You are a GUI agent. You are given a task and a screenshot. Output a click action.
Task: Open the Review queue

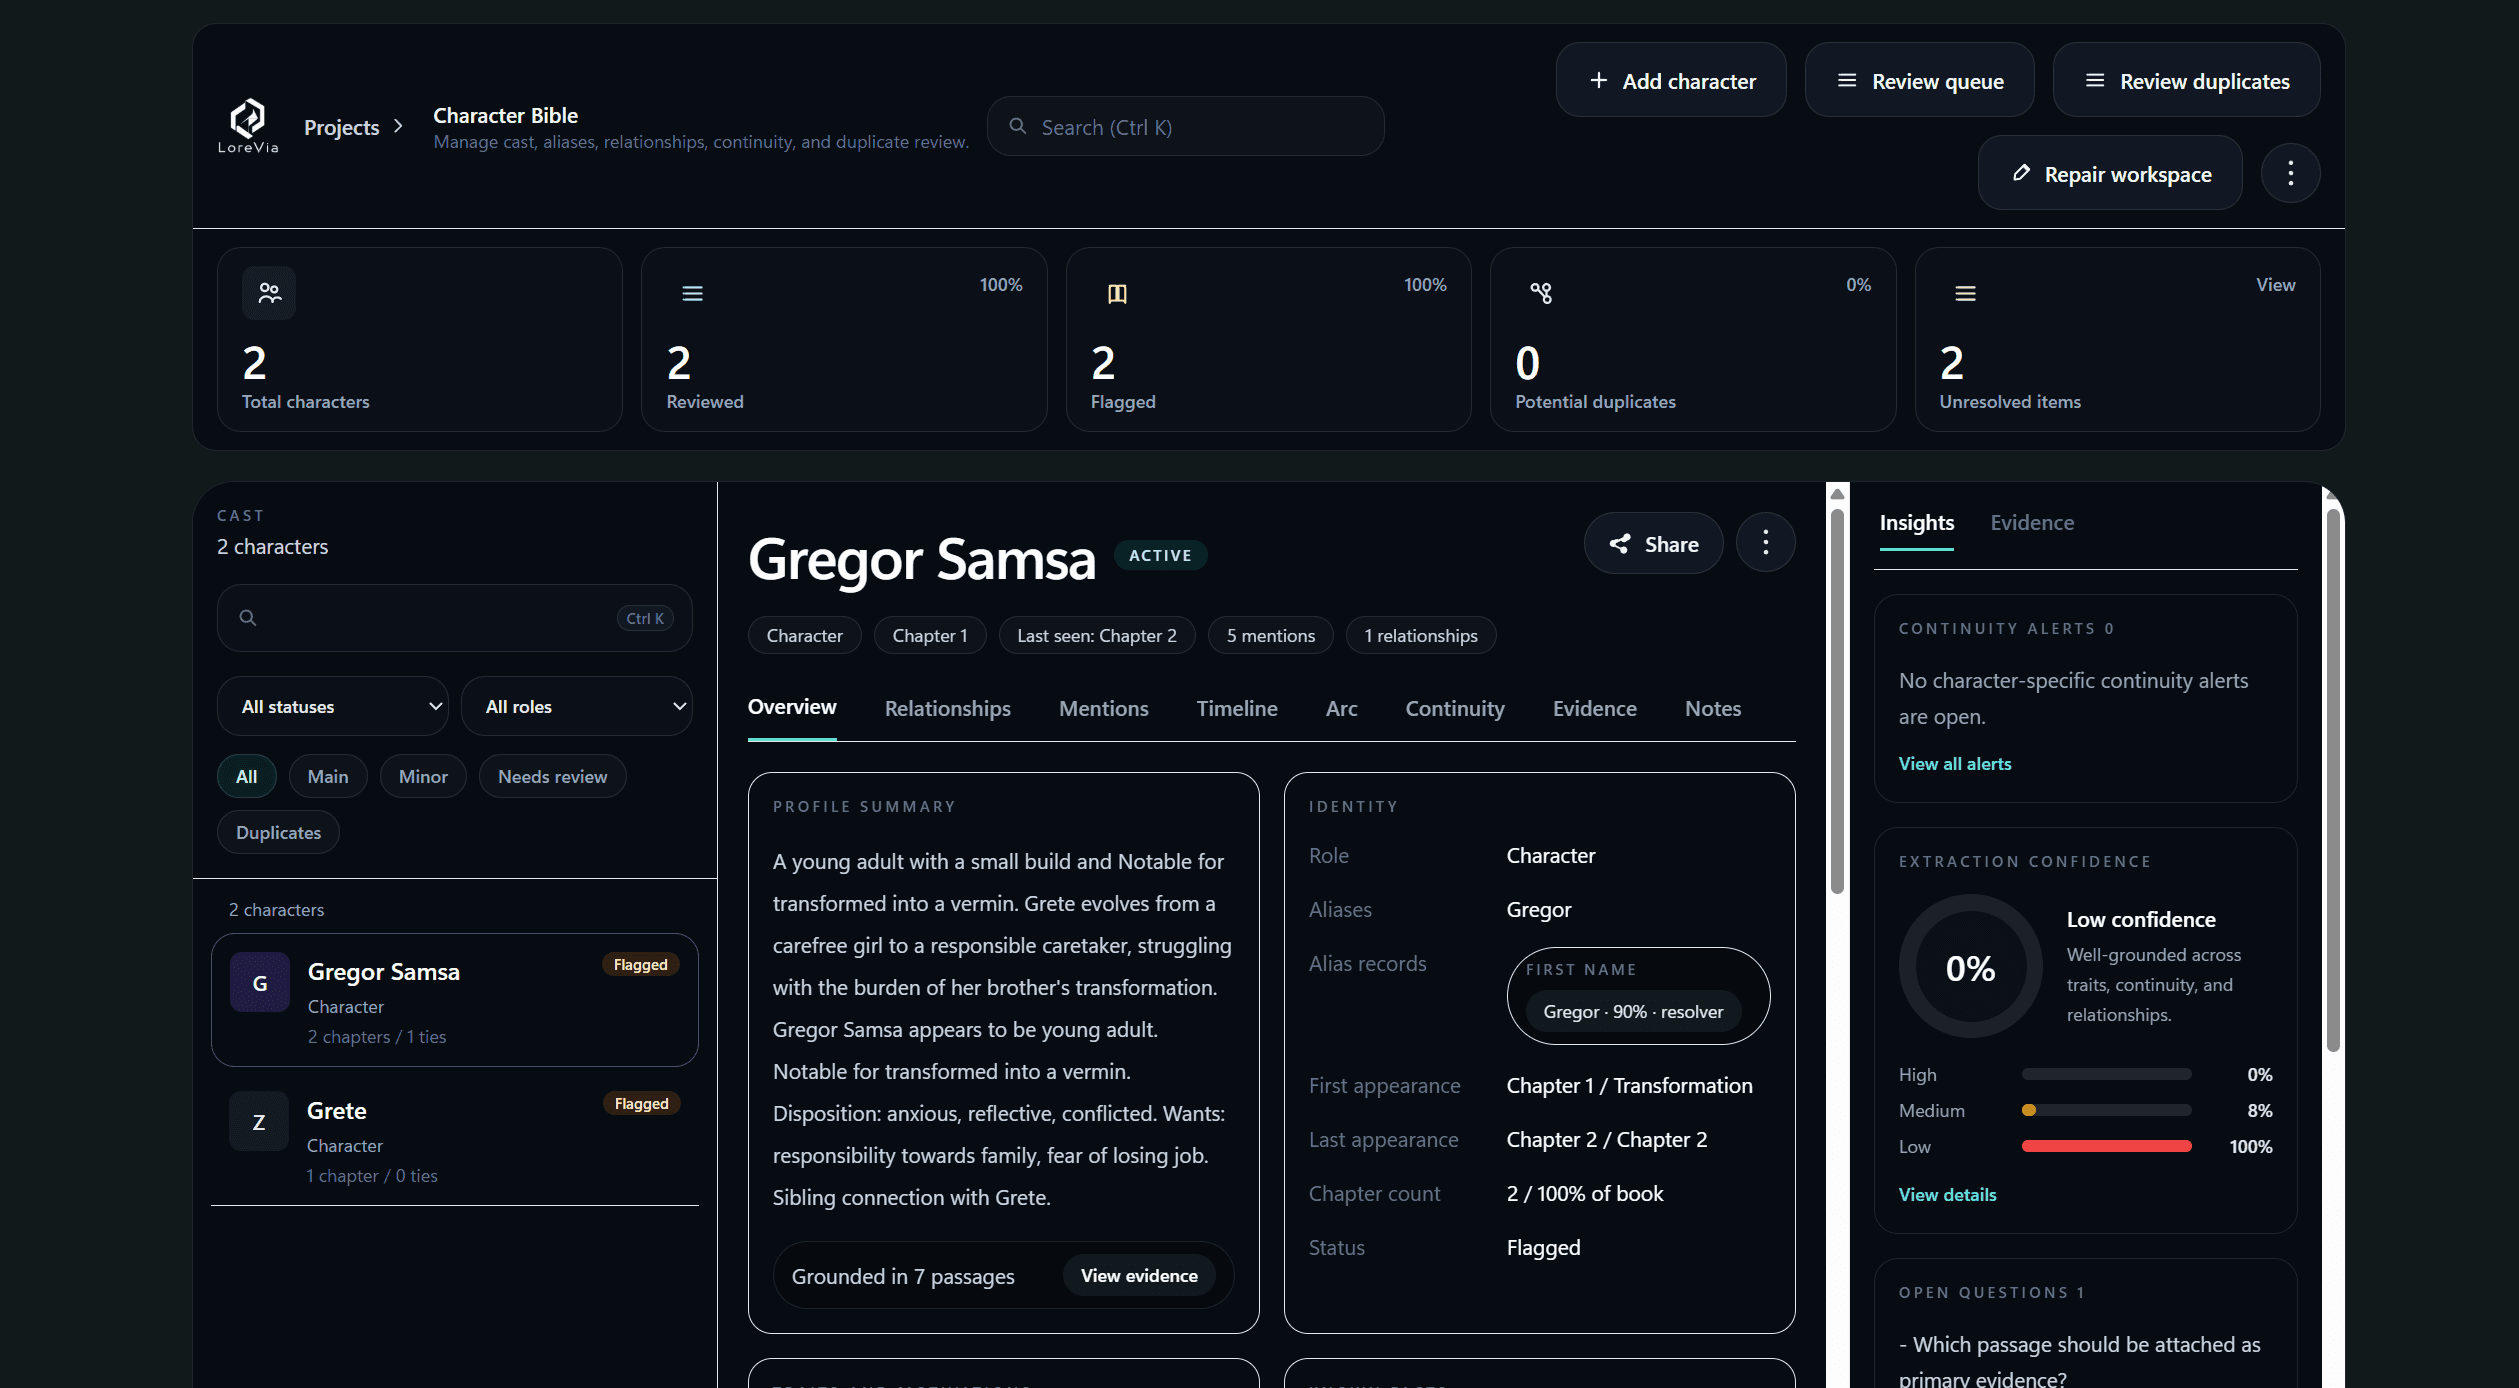1919,80
